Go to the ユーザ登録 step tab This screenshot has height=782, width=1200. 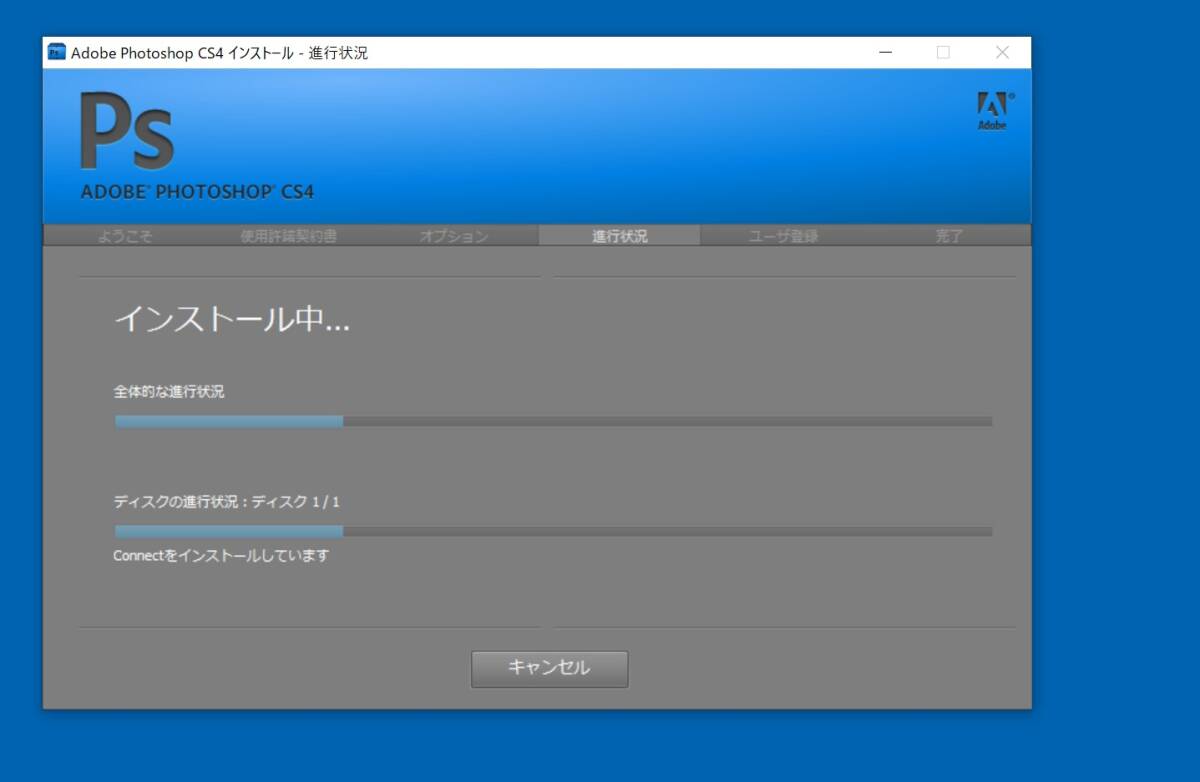point(784,237)
